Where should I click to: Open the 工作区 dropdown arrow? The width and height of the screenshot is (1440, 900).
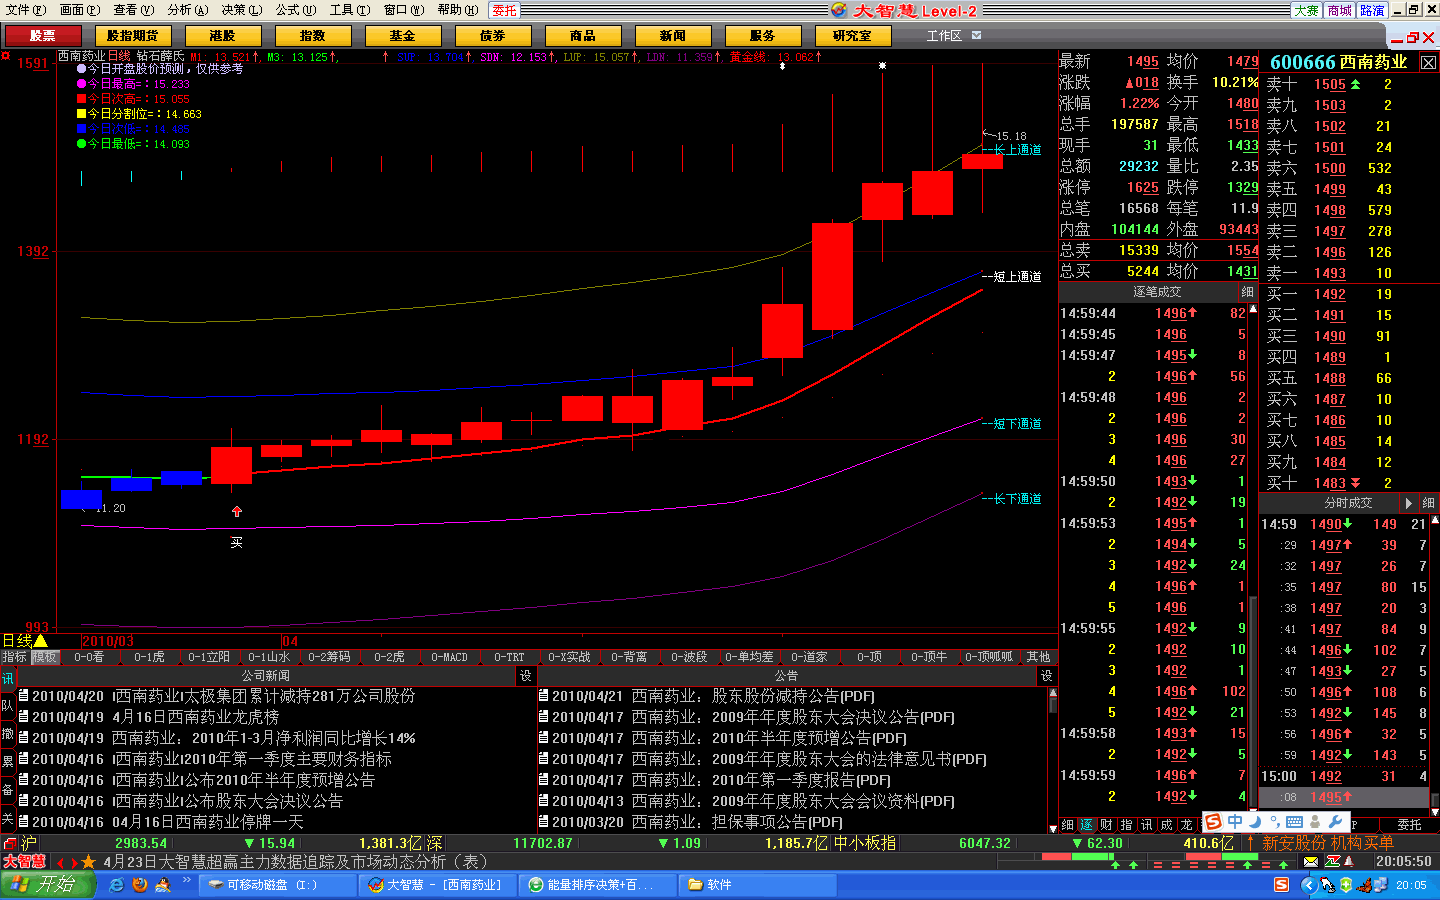(977, 36)
